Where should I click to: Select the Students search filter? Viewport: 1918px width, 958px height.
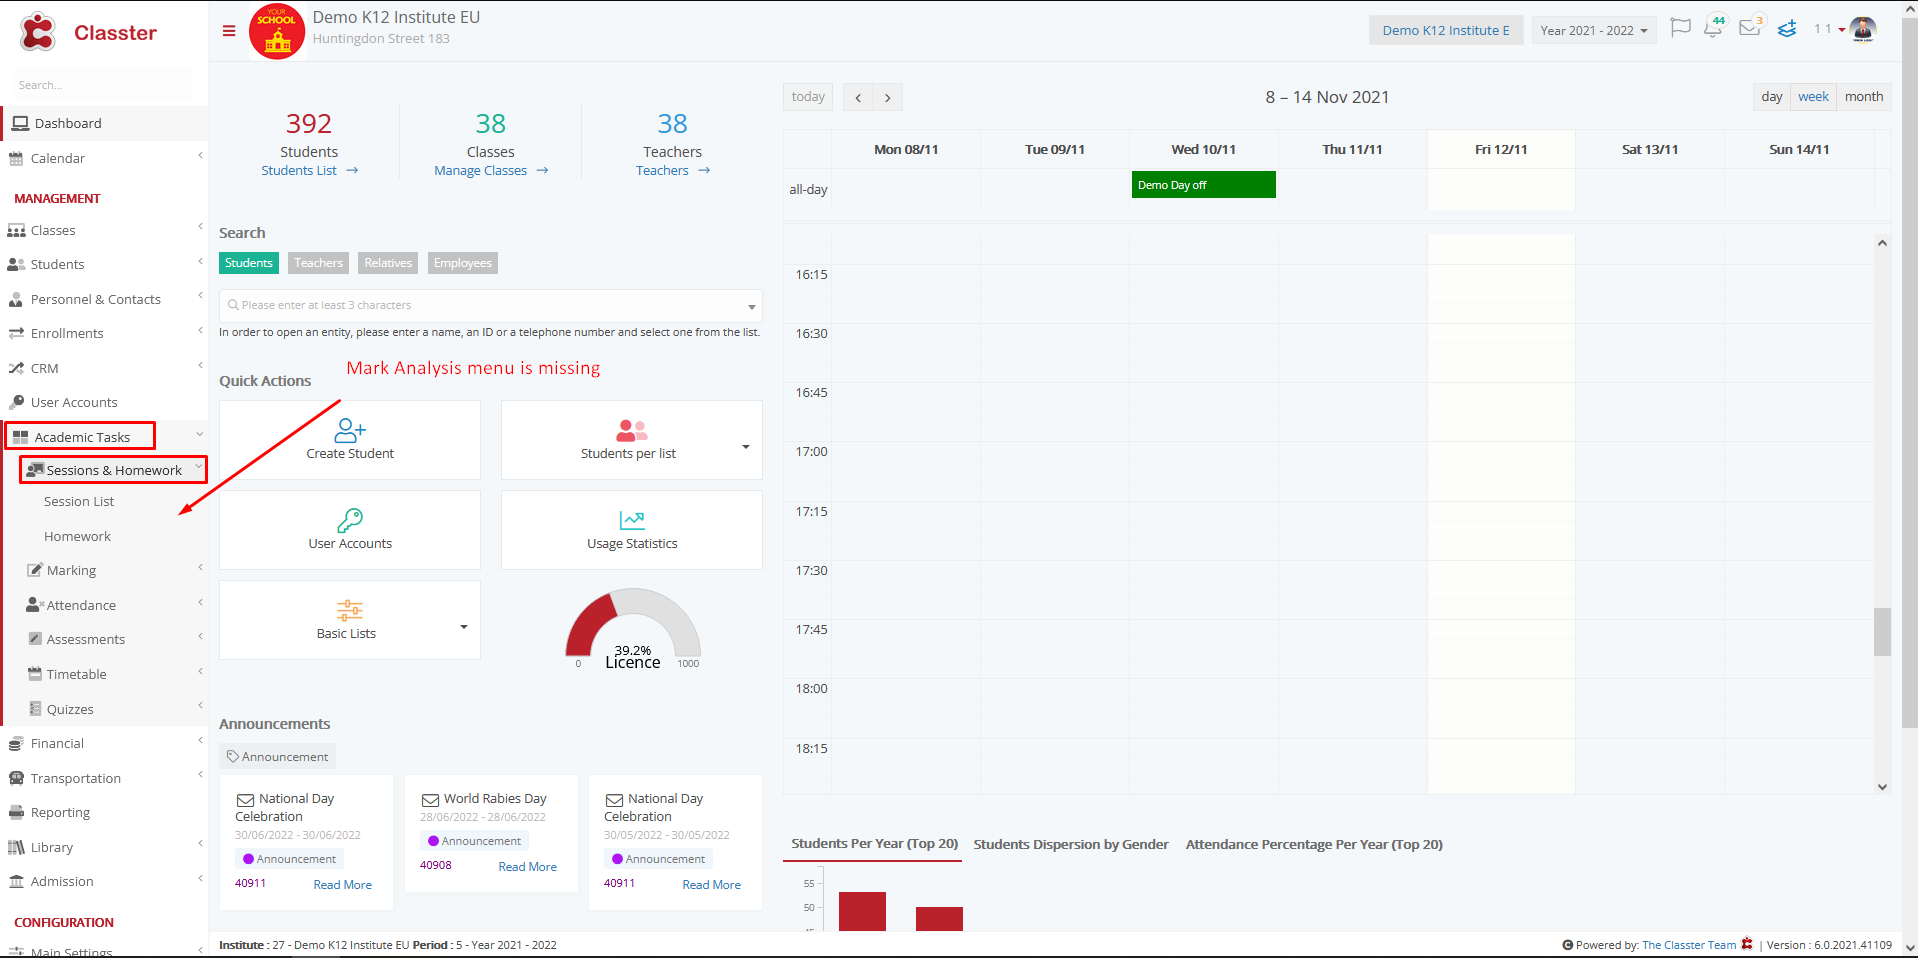[x=249, y=263]
